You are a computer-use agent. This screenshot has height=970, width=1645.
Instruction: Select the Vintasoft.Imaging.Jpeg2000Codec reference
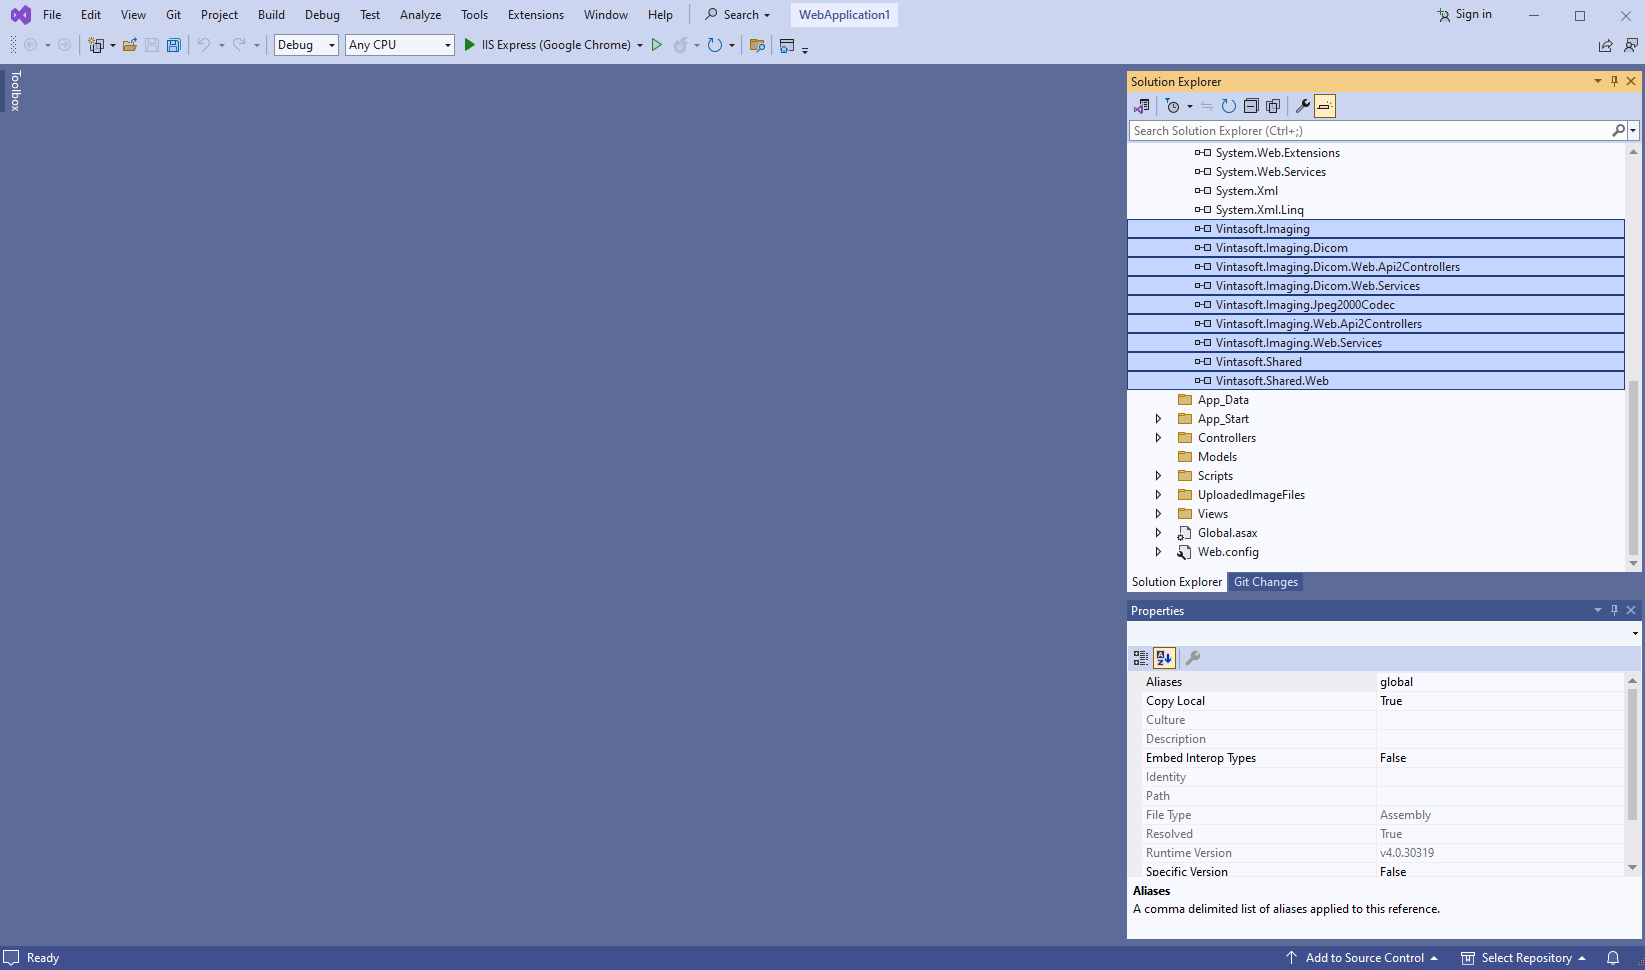[1305, 305]
